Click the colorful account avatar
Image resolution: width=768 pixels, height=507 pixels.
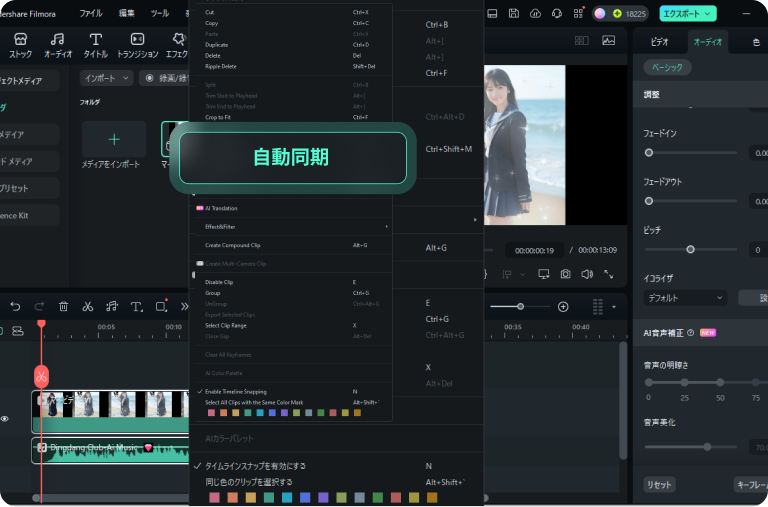[x=600, y=14]
